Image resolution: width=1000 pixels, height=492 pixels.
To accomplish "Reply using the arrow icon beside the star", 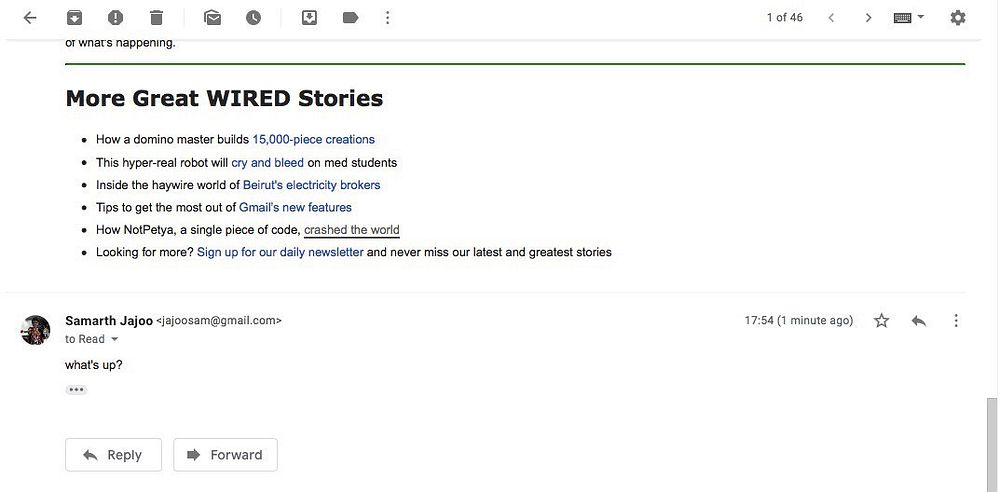I will [919, 321].
